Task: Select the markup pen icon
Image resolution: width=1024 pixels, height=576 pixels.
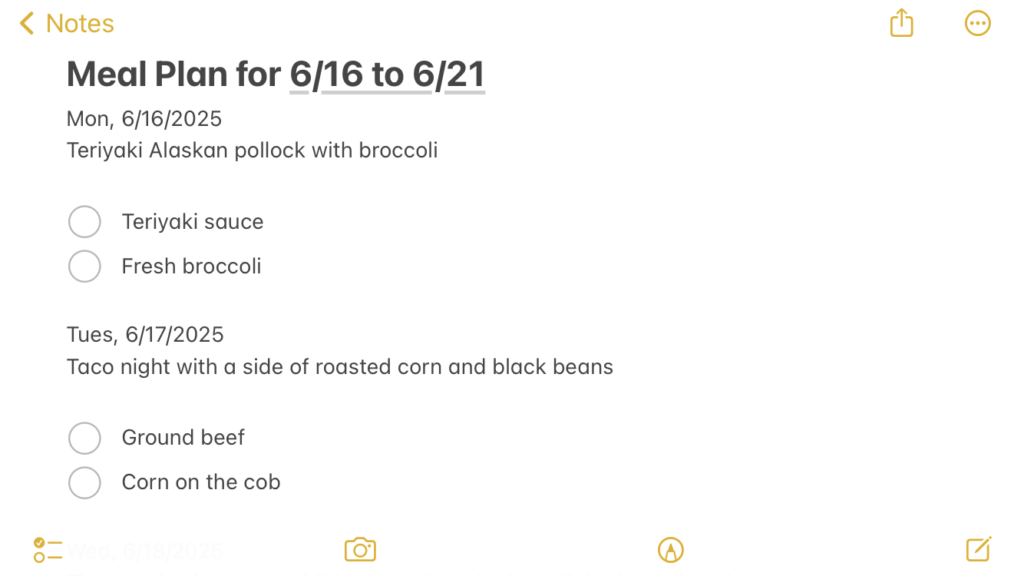Action: [x=670, y=549]
